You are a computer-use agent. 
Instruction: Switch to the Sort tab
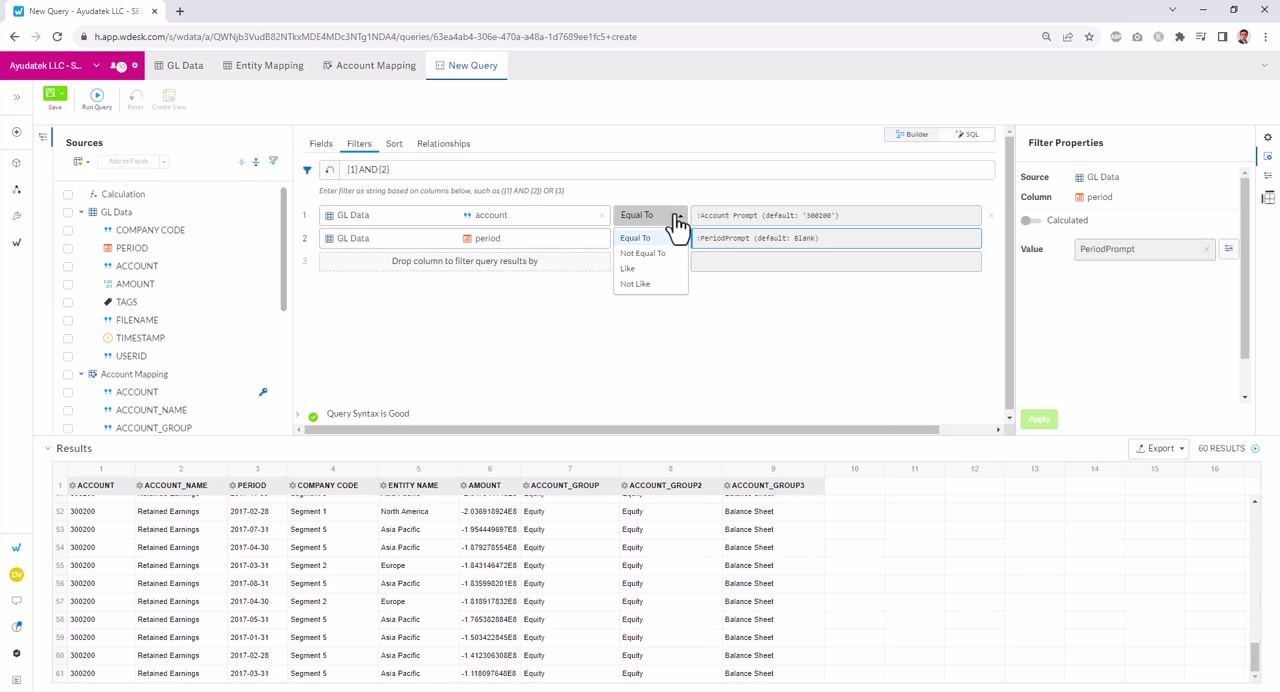click(x=394, y=144)
